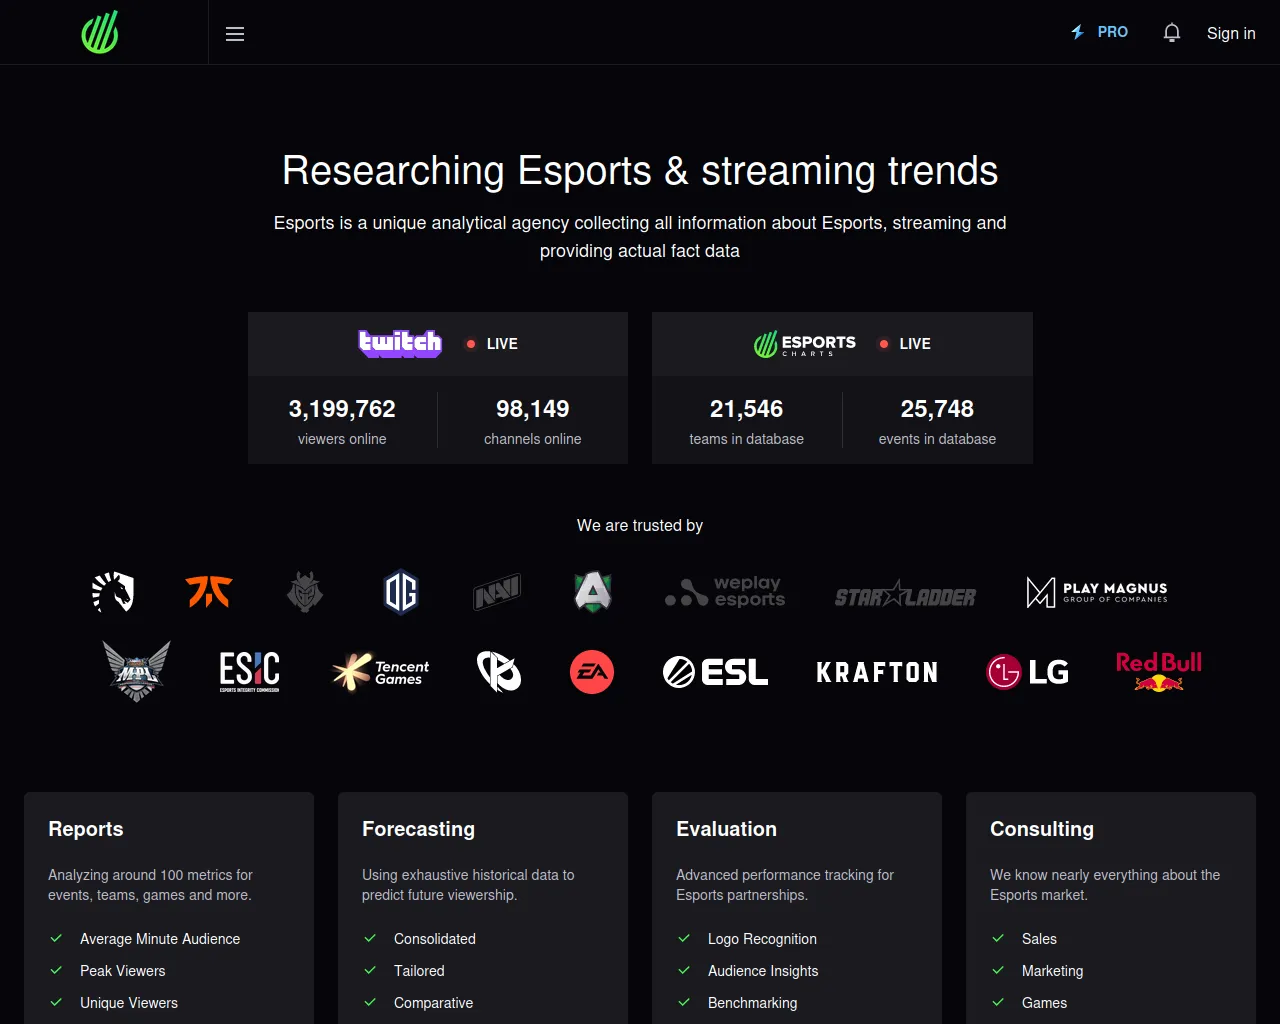Click the StarLadder logo

click(x=906, y=594)
